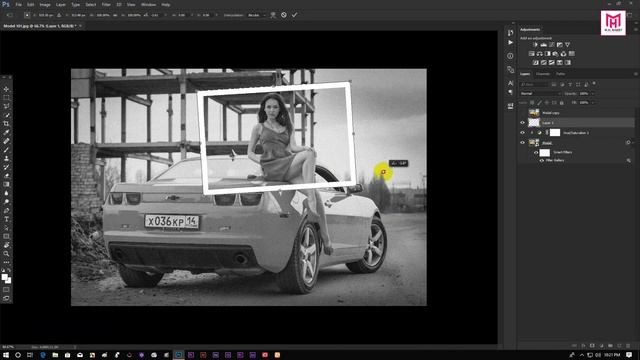Toggle visibility of Layer 1
This screenshot has width=640, height=360.
coord(522,122)
